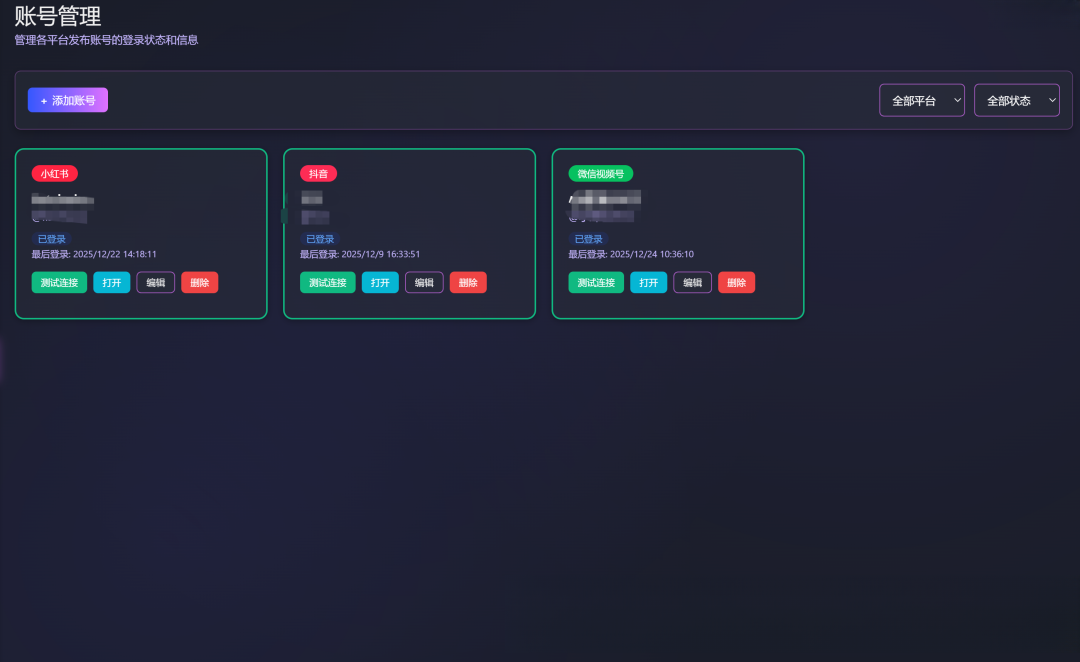Test connection for the 微信视频号 account

(x=596, y=283)
